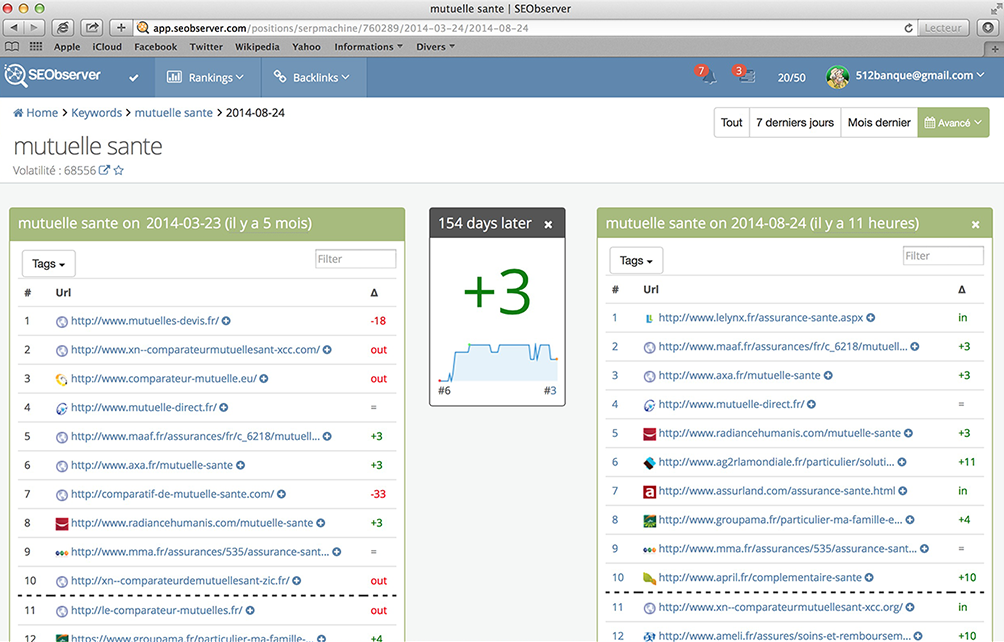Open external link icon next to Volatilité
This screenshot has width=1004, height=642.
(104, 171)
